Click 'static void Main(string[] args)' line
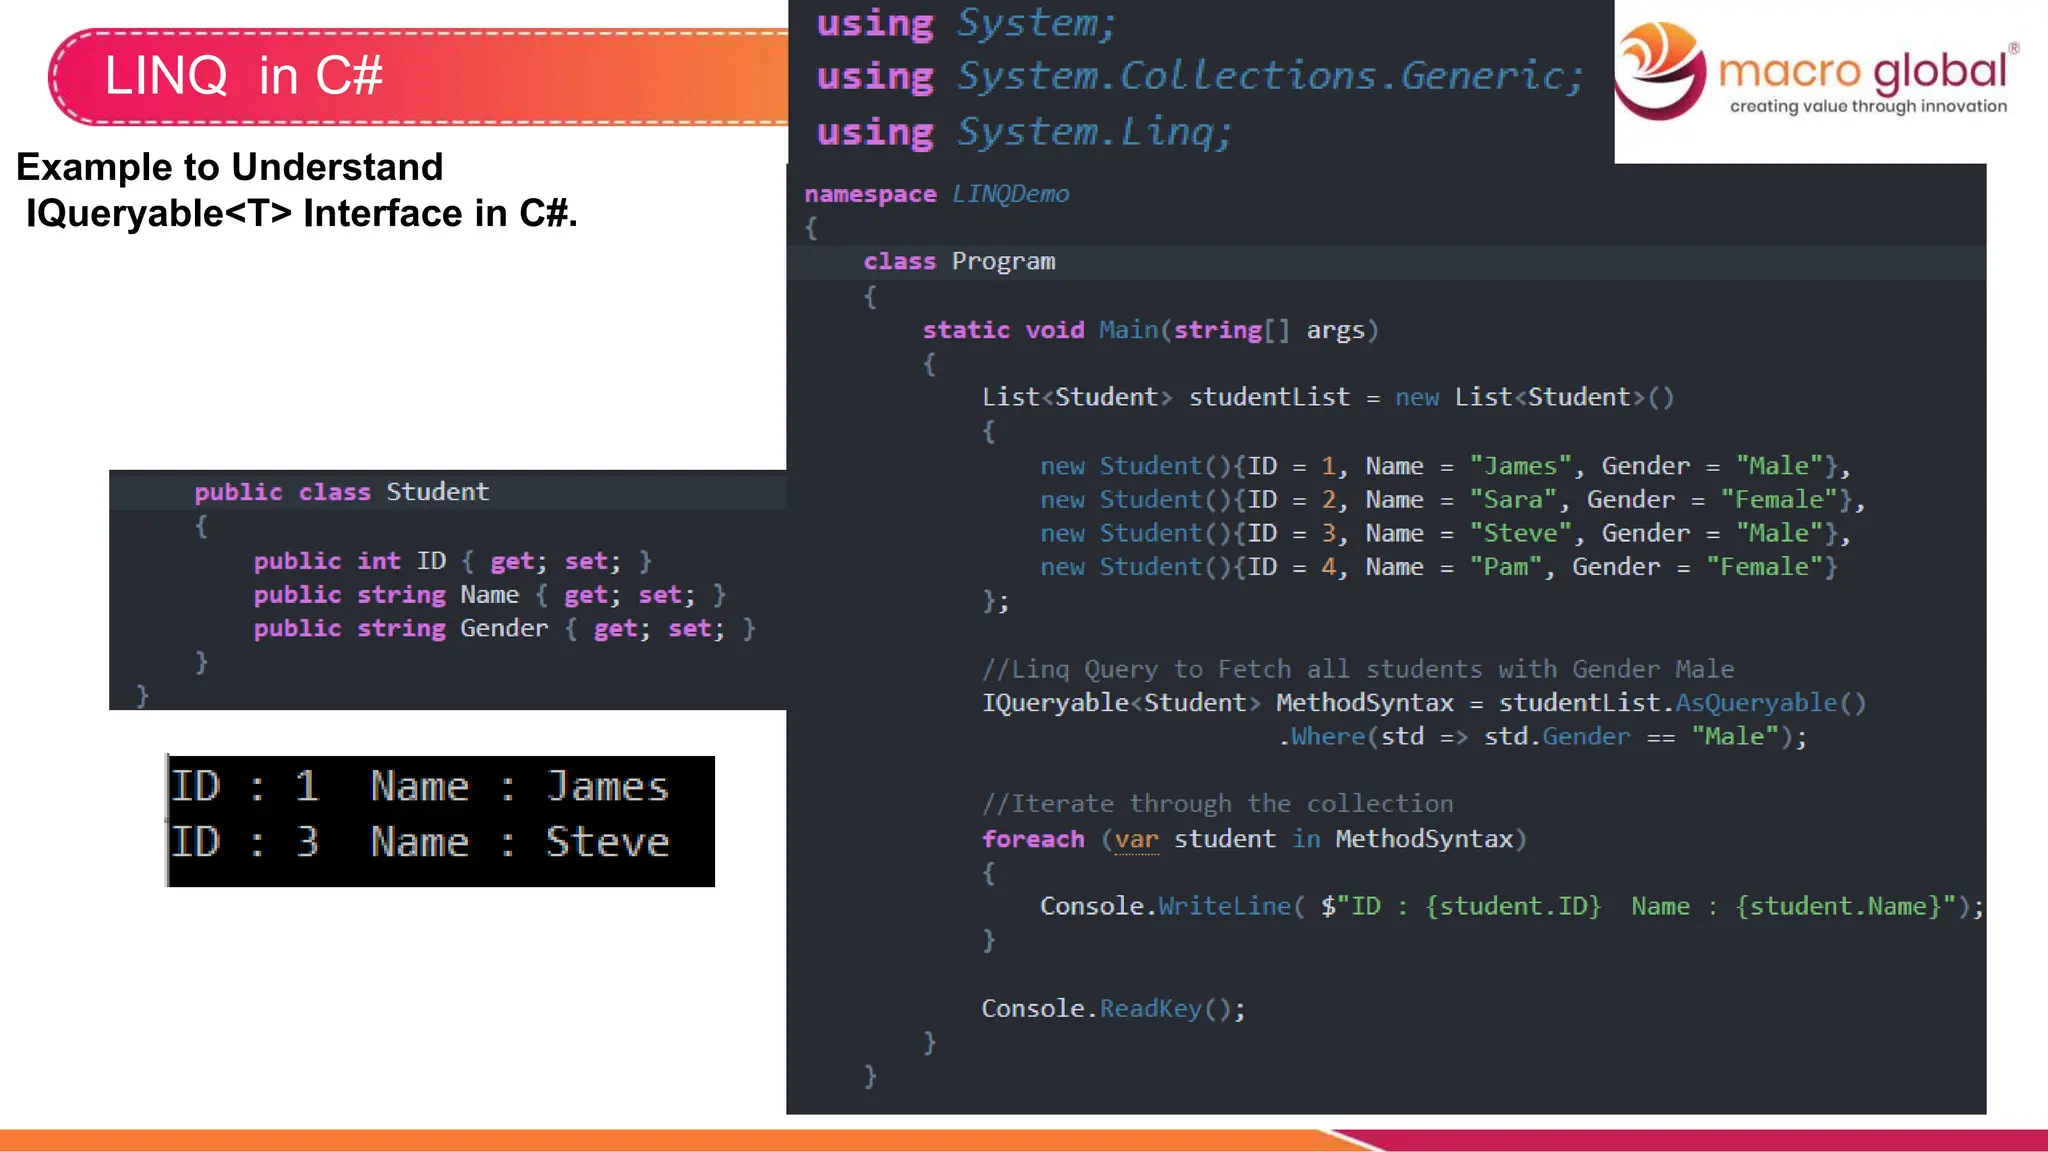 tap(1151, 330)
